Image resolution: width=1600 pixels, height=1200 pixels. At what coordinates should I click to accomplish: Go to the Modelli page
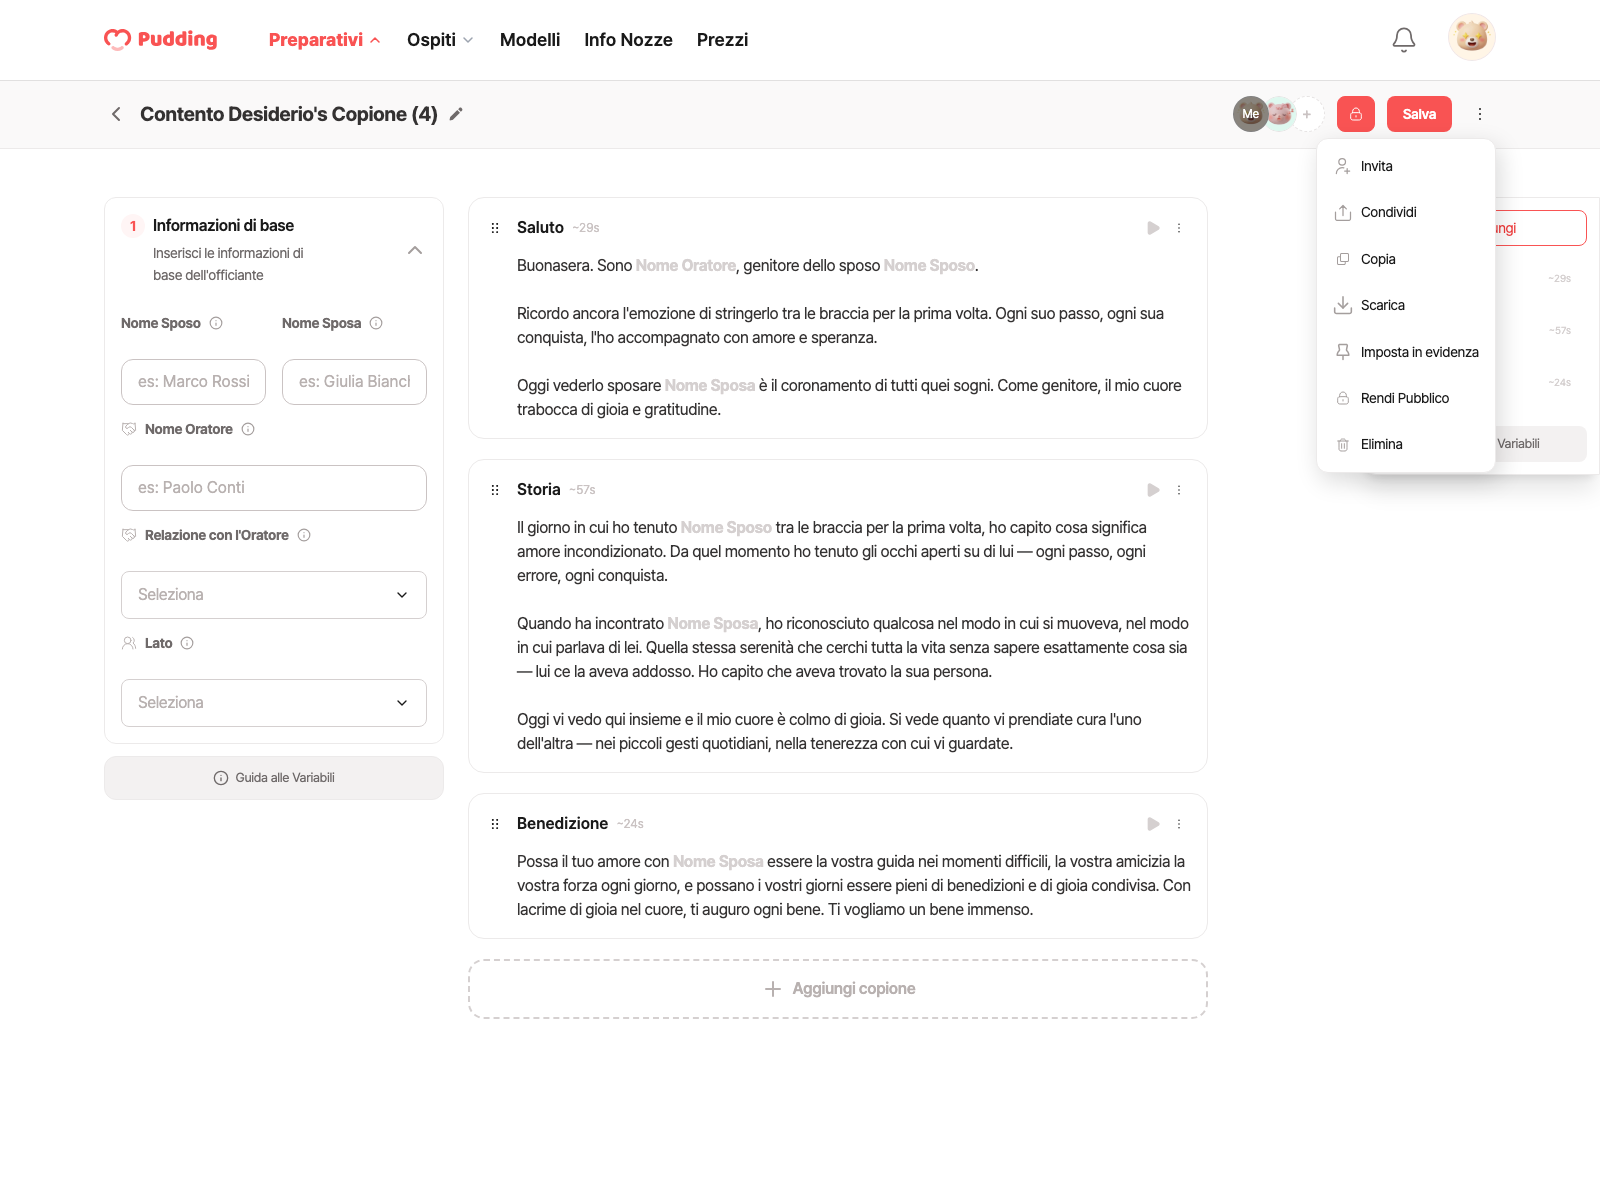pos(530,40)
